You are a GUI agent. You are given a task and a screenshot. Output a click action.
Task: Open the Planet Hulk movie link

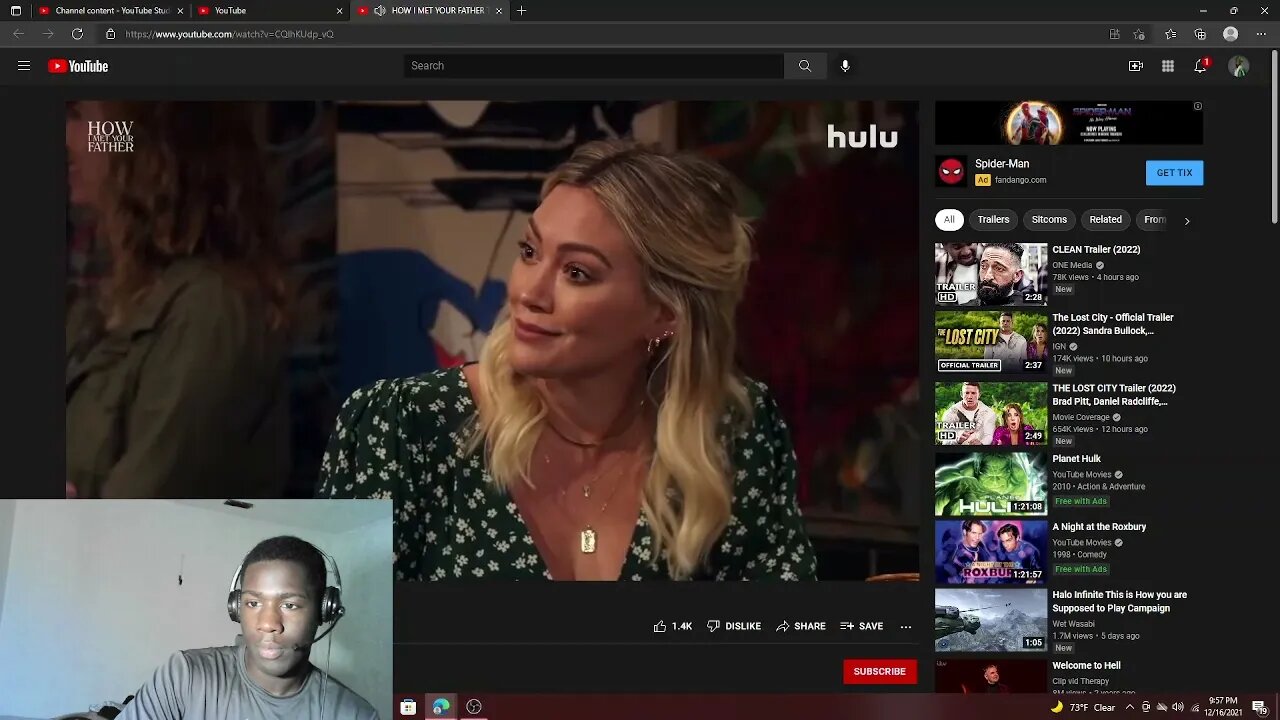pyautogui.click(x=1076, y=459)
